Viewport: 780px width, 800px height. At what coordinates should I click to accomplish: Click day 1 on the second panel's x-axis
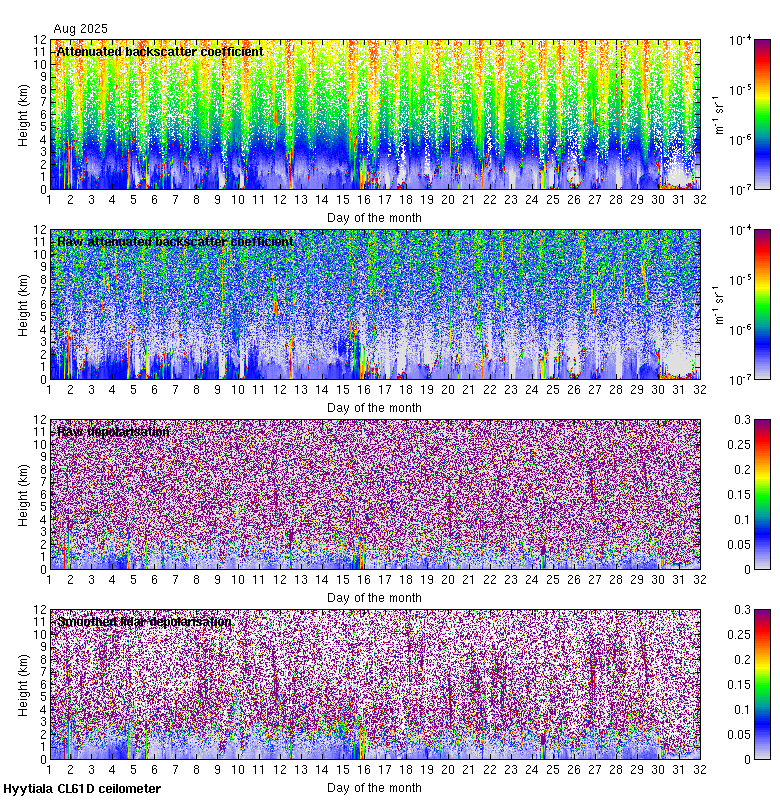(50, 390)
